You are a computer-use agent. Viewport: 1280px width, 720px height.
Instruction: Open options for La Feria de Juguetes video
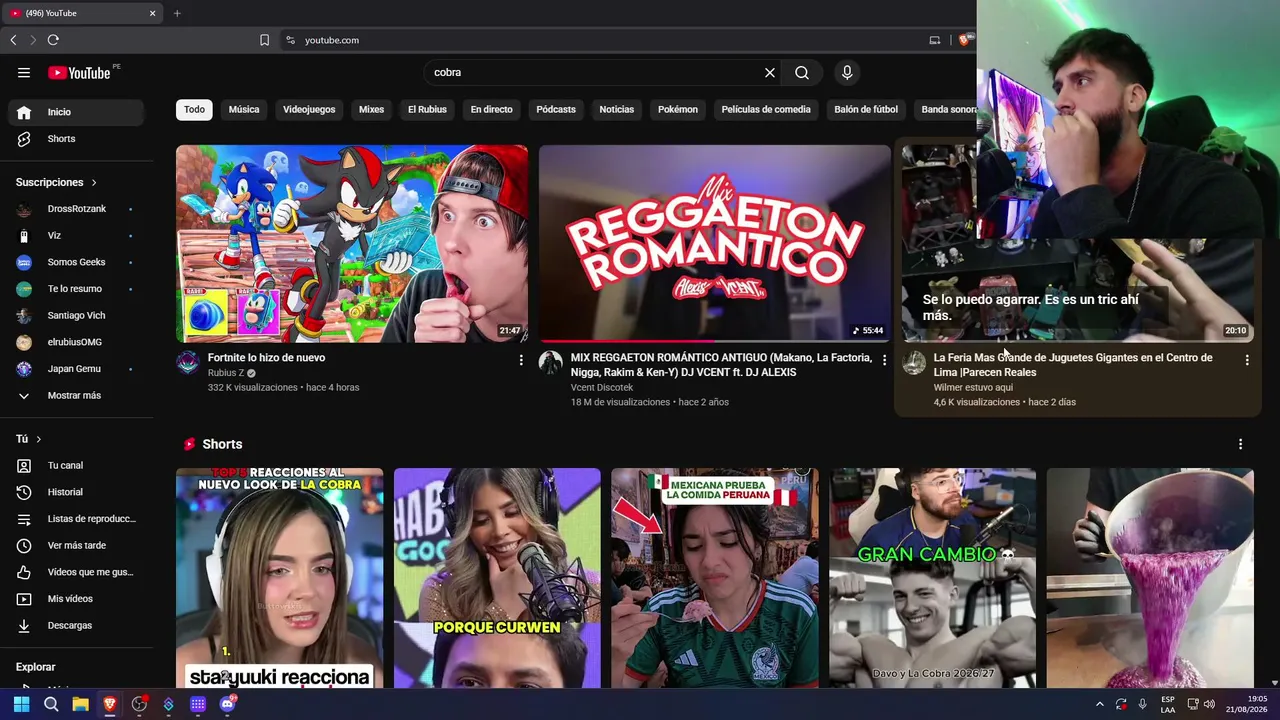1247,360
